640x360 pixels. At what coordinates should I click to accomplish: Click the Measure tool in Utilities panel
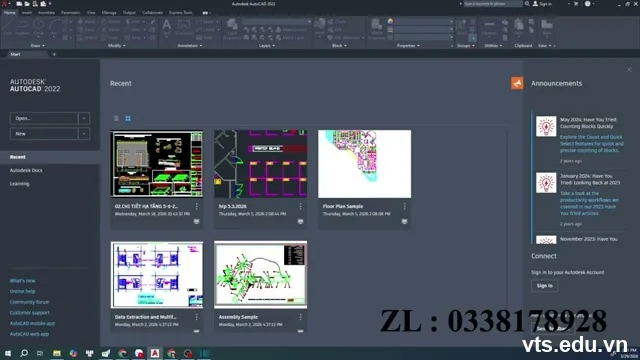click(489, 25)
